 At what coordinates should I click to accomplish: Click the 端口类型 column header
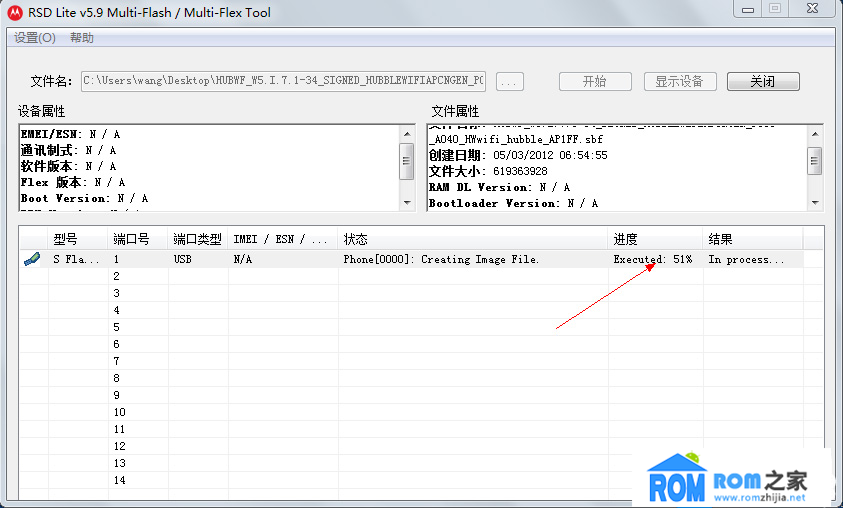pyautogui.click(x=198, y=239)
